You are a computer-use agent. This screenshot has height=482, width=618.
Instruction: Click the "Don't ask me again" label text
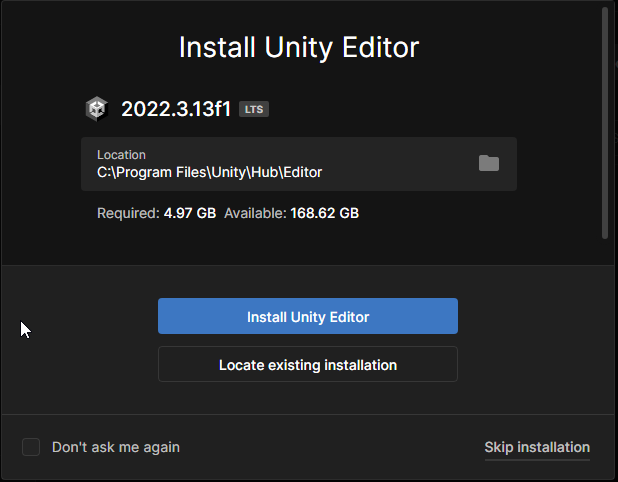pos(116,447)
